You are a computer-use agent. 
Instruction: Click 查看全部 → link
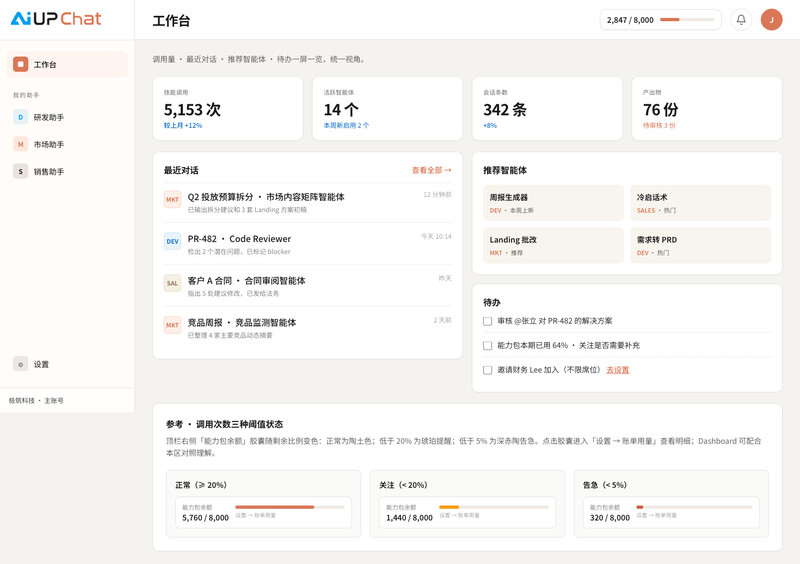[432, 170]
